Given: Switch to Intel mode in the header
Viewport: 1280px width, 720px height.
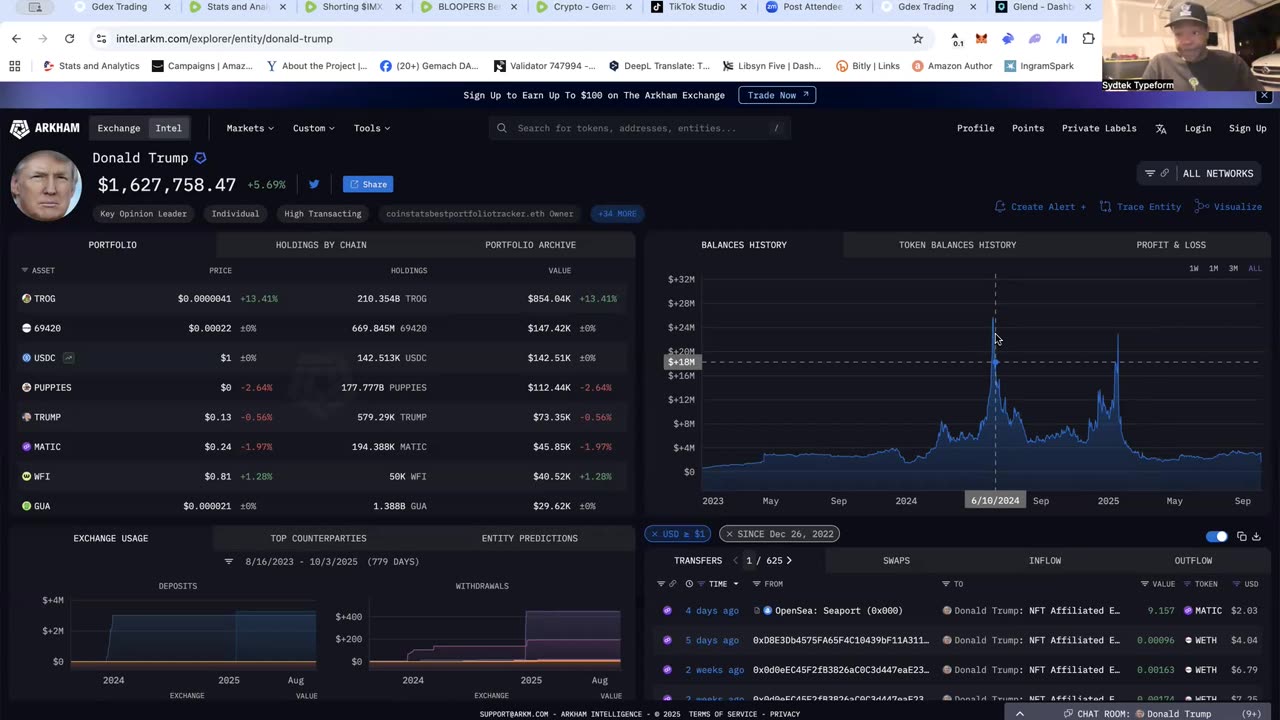Looking at the screenshot, I should pyautogui.click(x=168, y=128).
